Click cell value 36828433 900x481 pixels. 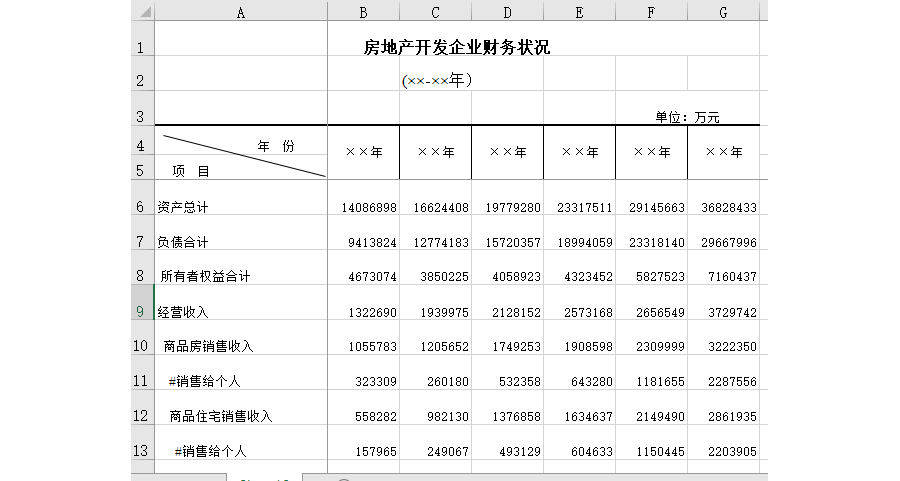click(729, 208)
